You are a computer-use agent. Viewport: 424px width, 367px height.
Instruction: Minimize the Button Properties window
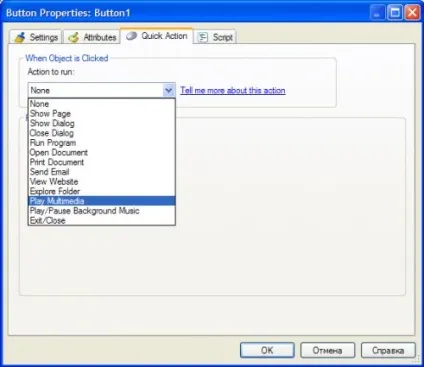[377, 13]
